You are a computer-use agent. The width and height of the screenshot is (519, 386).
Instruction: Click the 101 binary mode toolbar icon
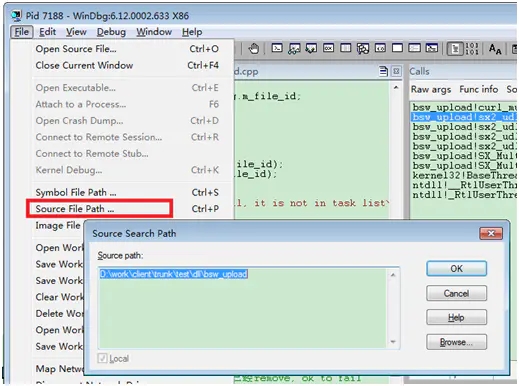pyautogui.click(x=472, y=49)
